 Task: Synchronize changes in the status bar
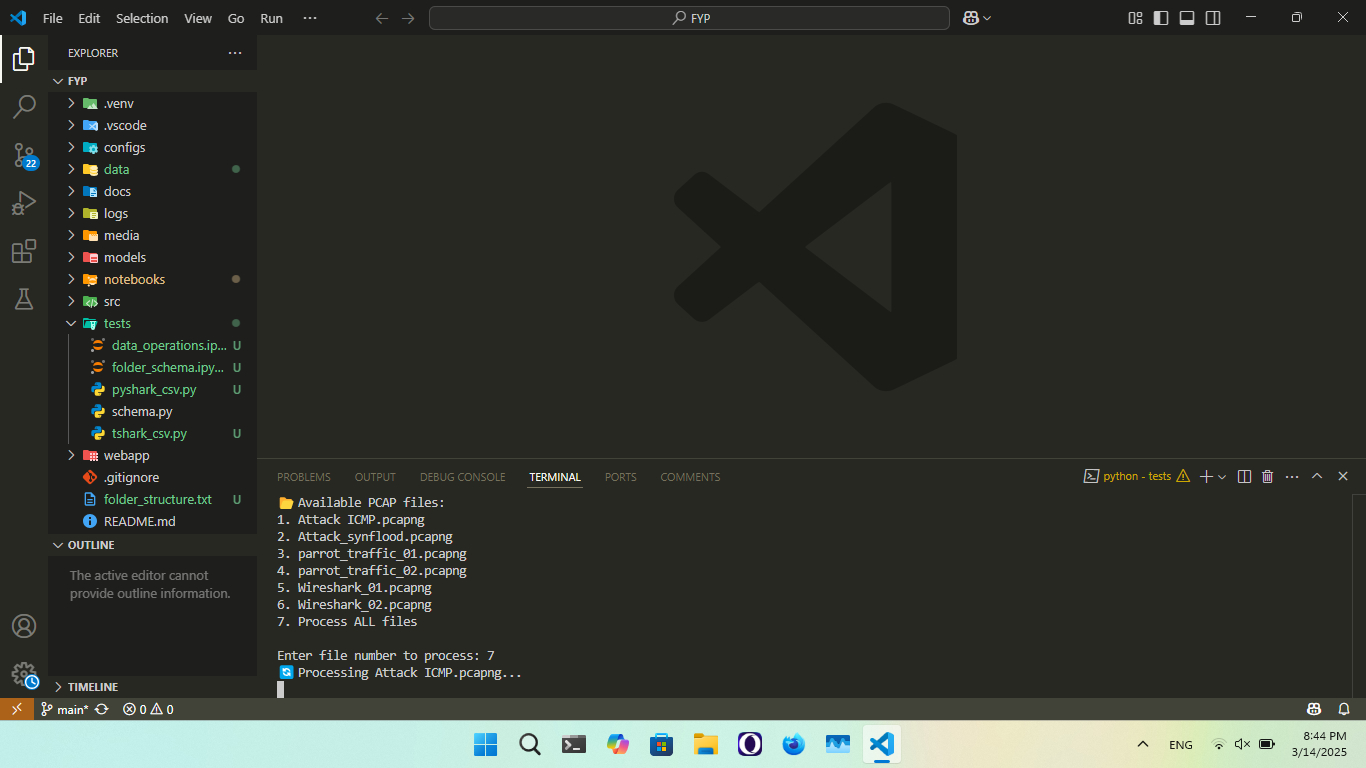103,709
